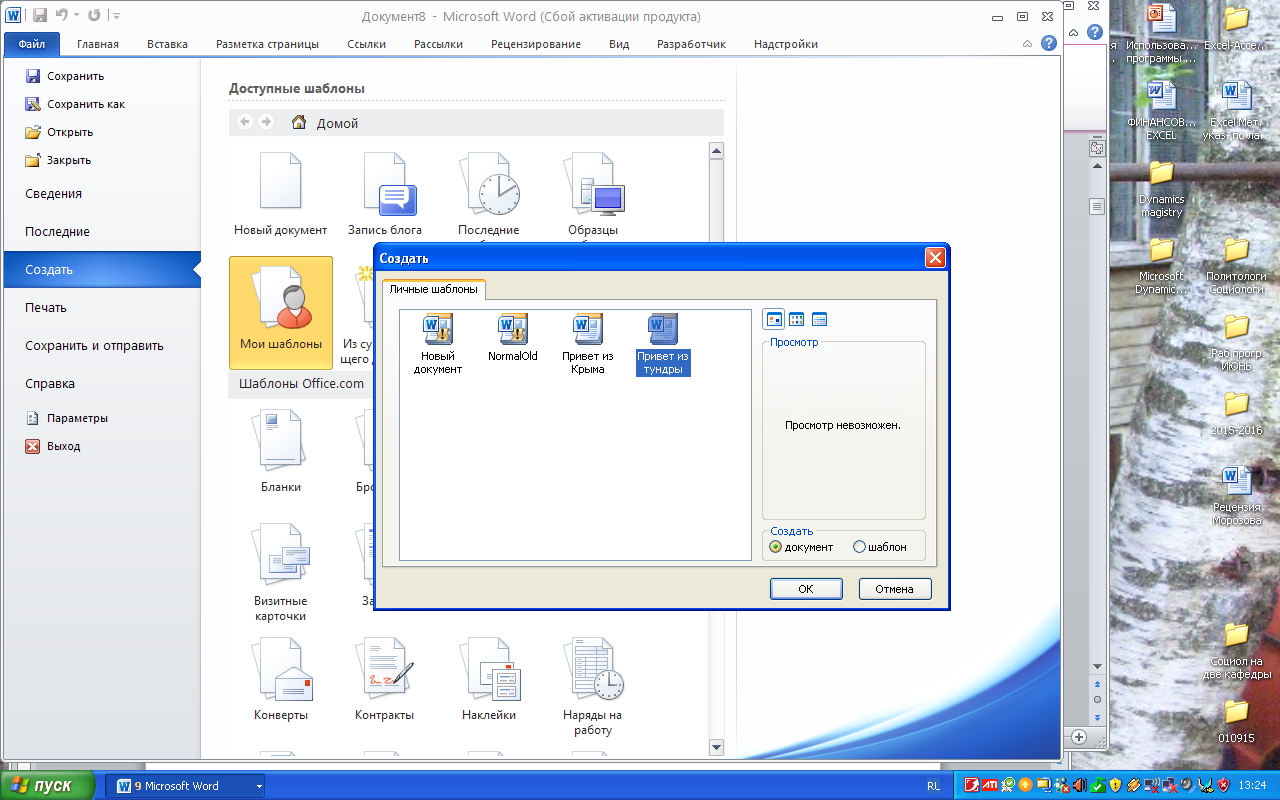Open the Undo history dropdown arrow
The image size is (1280, 800).
(75, 16)
